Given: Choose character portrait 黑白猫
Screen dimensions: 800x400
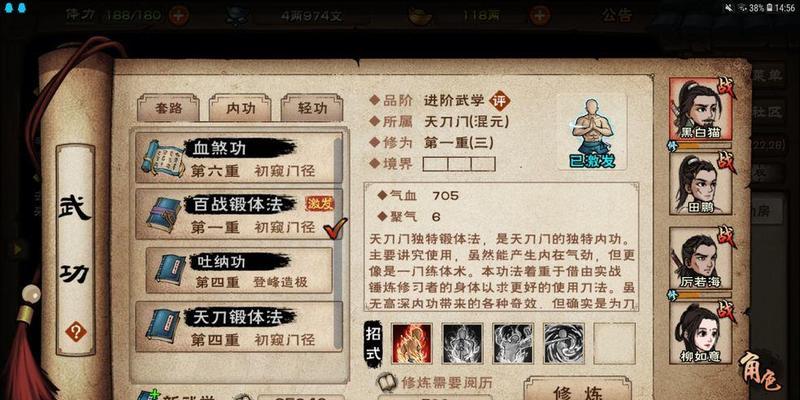Looking at the screenshot, I should (x=701, y=109).
